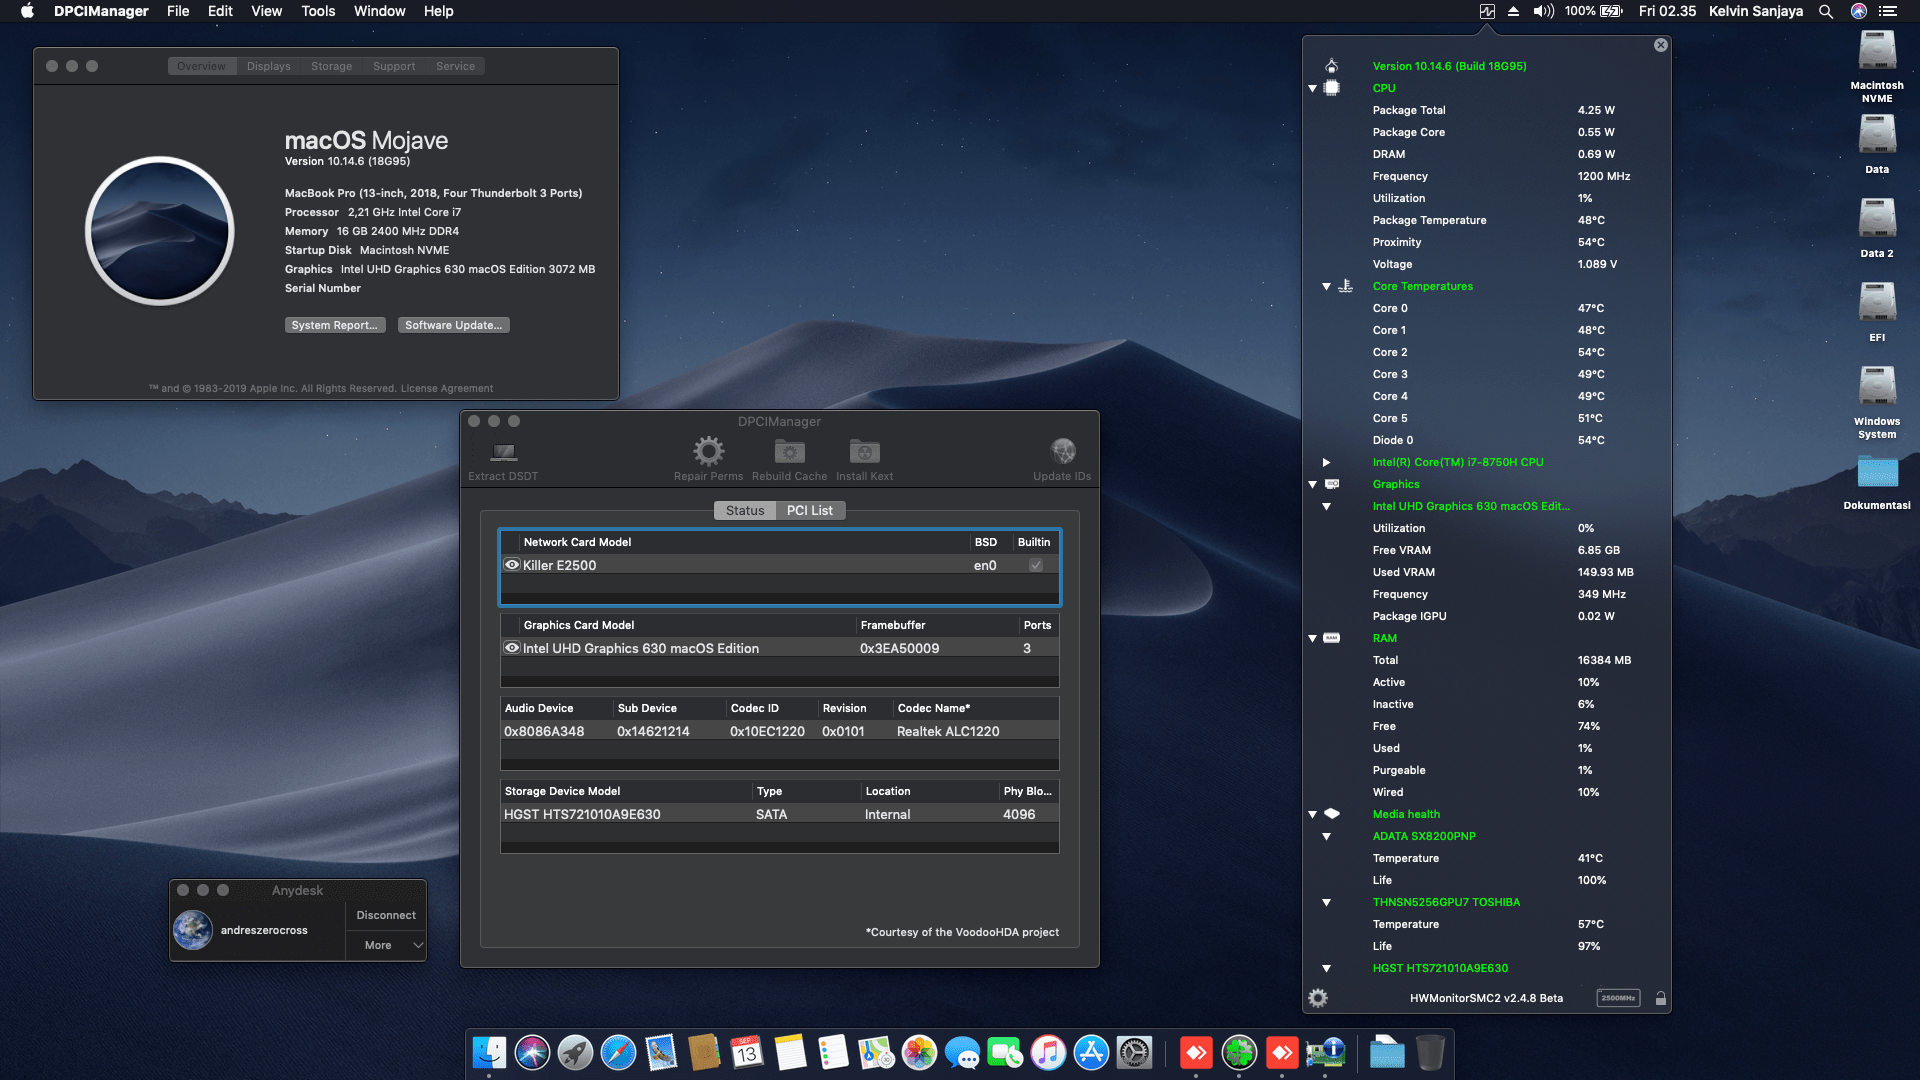The image size is (1920, 1080).
Task: Toggle the Builtin checkbox for Killer E2500
Action: pos(1036,565)
